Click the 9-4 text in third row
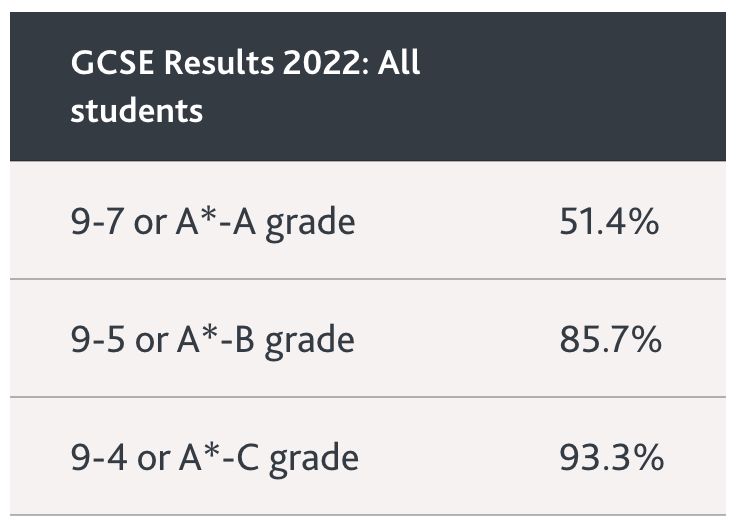This screenshot has width=736, height=528. point(99,457)
